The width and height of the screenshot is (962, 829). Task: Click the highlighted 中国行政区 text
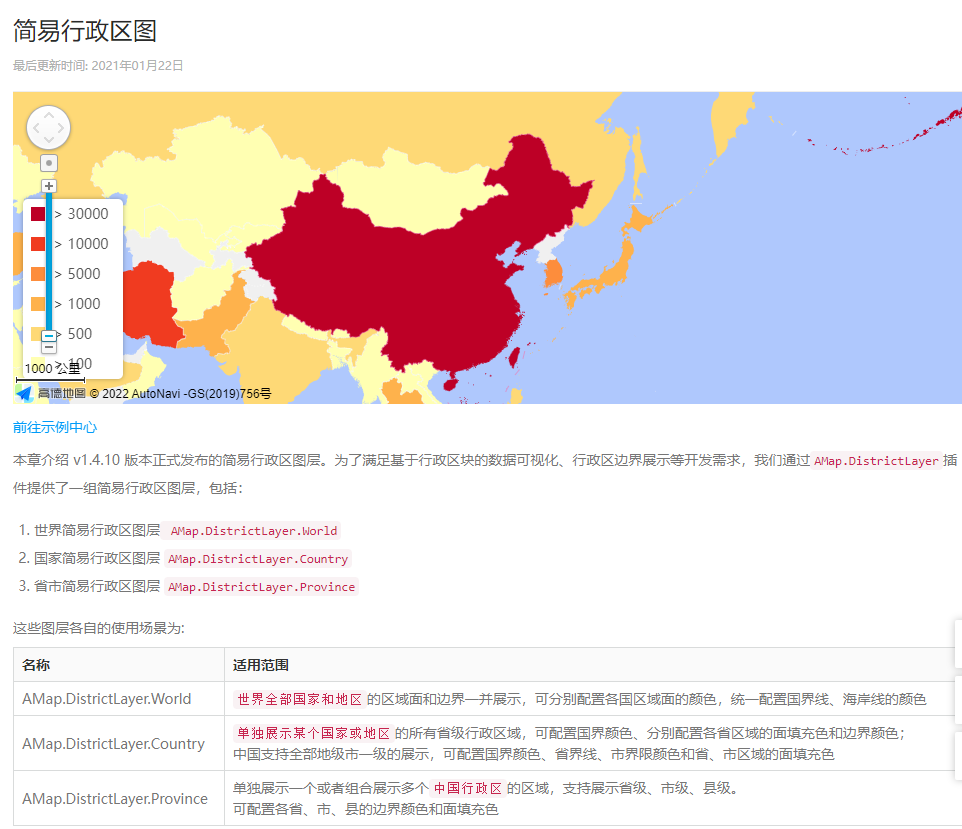tap(468, 788)
